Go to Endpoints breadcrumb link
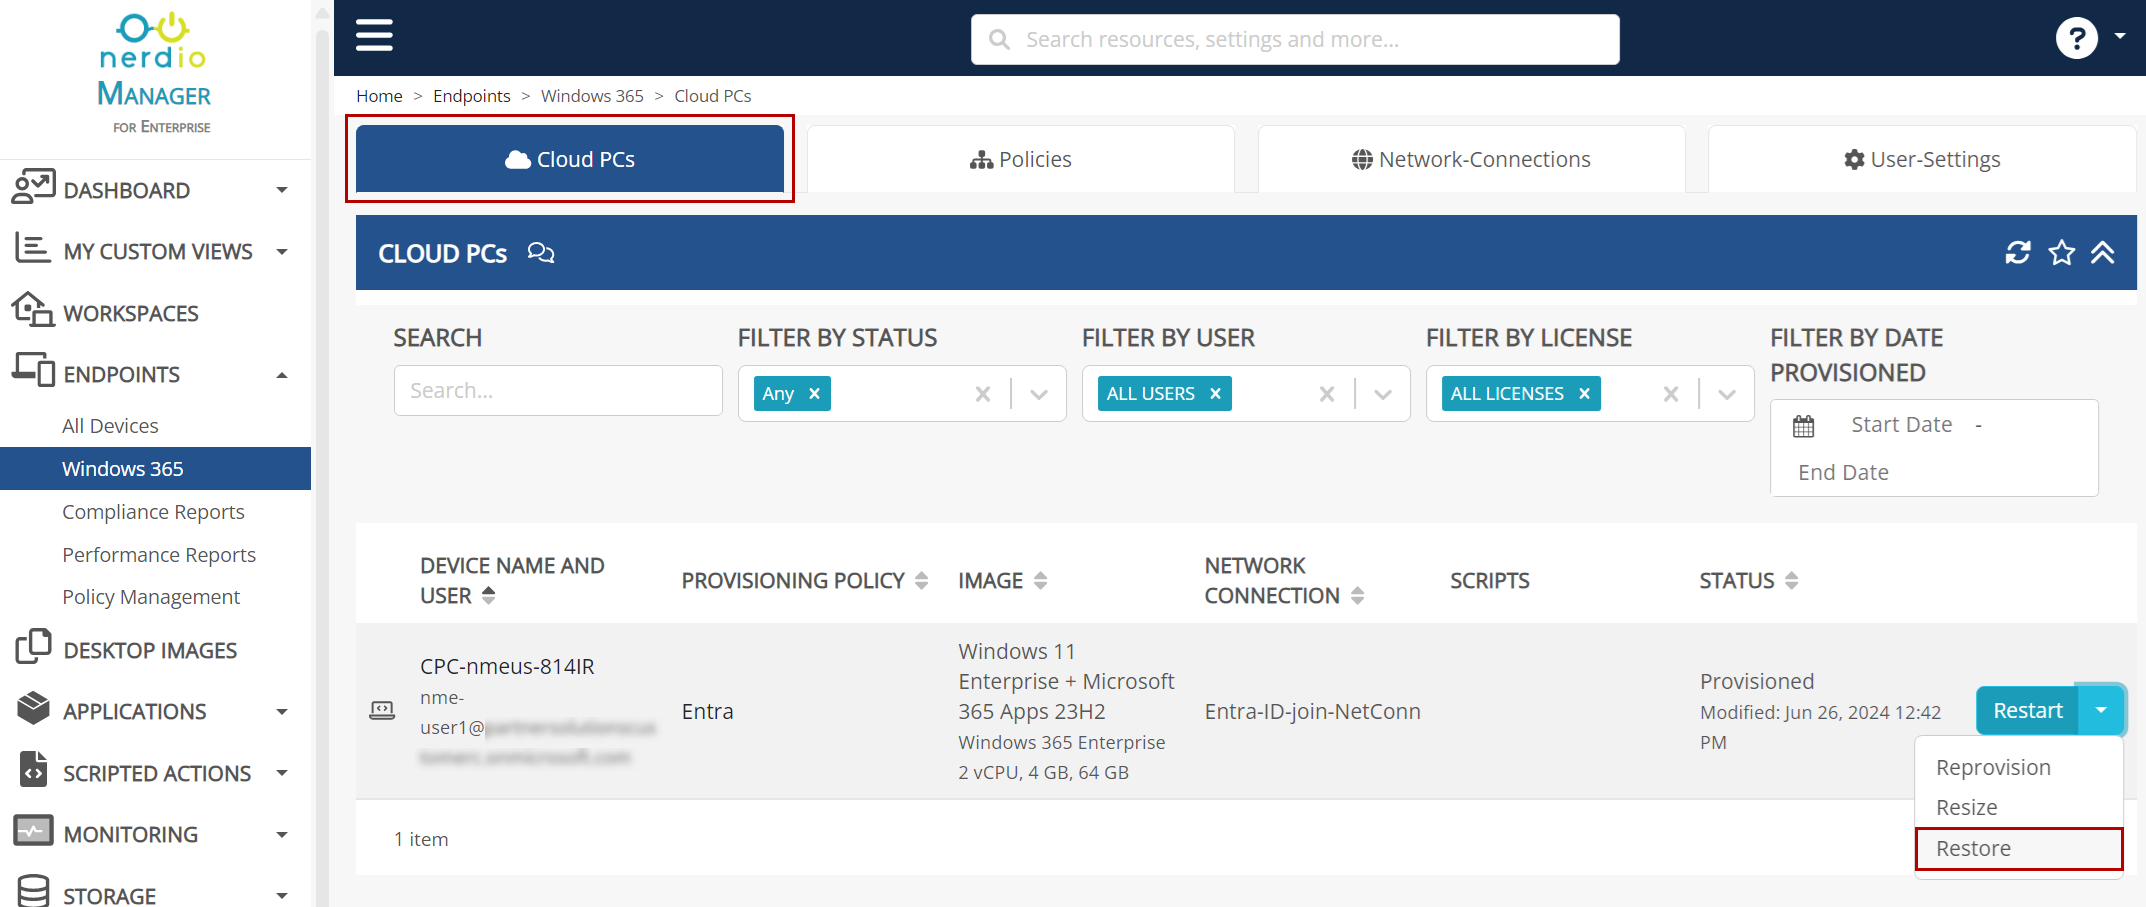Viewport: 2146px width, 907px height. (x=472, y=96)
